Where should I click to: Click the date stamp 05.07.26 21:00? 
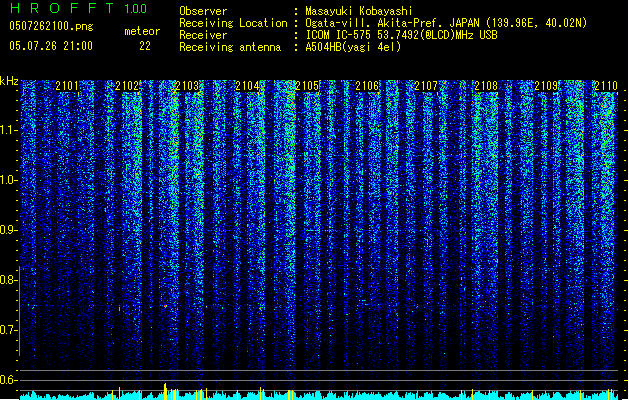click(51, 46)
